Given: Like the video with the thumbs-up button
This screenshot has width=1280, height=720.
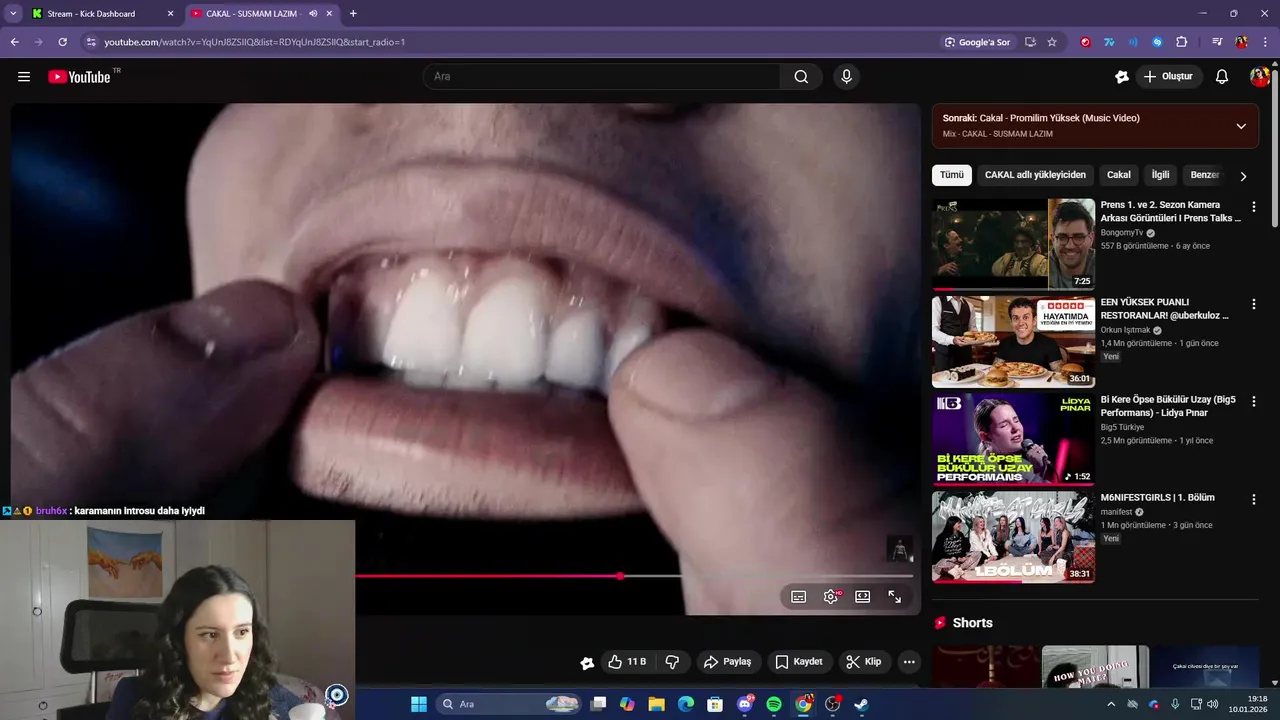Looking at the screenshot, I should tap(627, 662).
